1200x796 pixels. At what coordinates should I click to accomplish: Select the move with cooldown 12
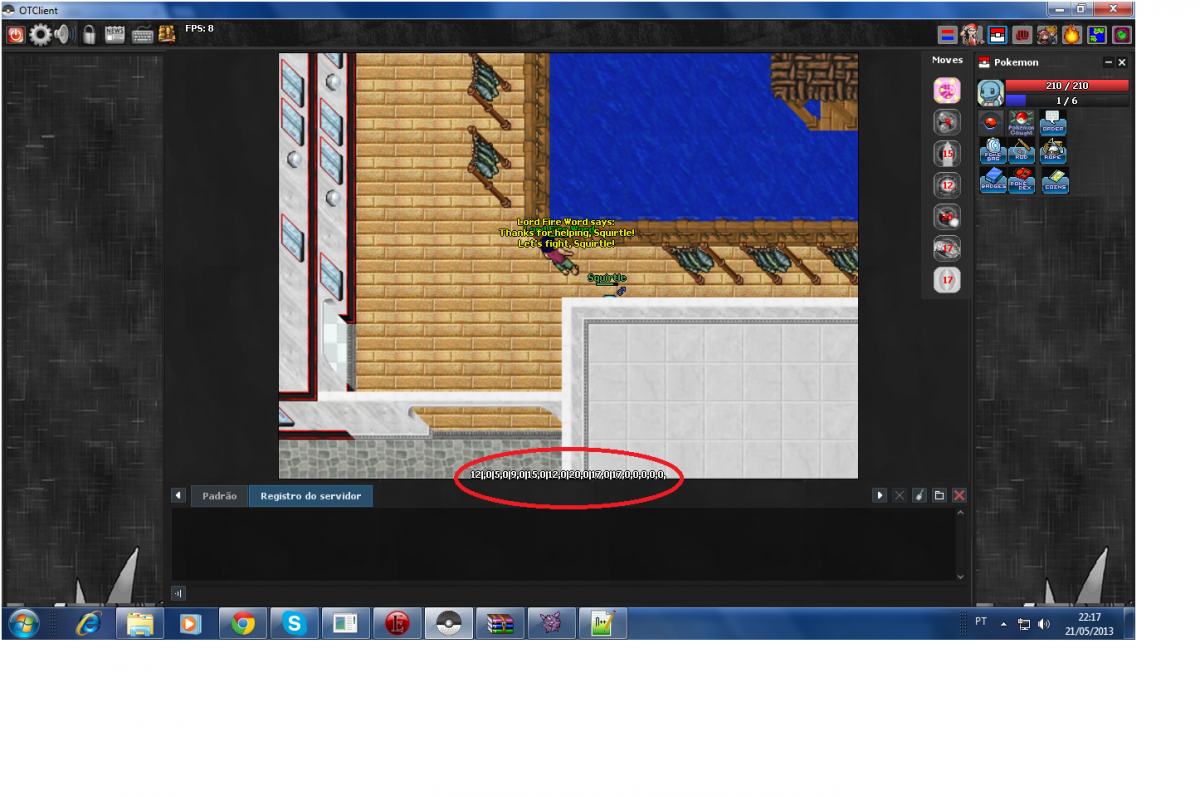click(x=947, y=185)
